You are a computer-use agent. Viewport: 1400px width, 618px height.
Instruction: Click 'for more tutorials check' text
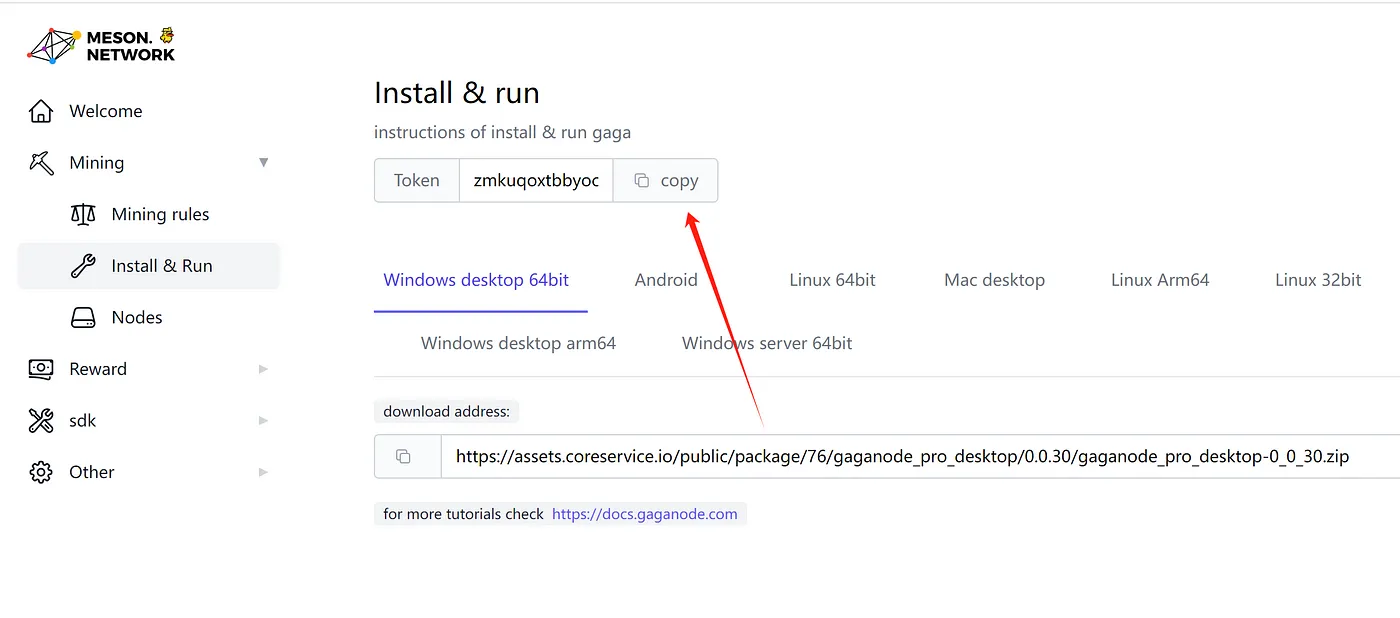click(x=463, y=514)
